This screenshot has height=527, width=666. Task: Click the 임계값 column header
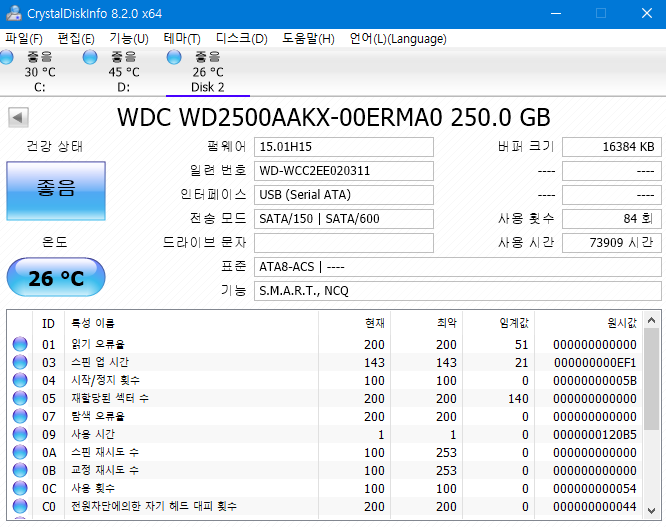coord(498,324)
